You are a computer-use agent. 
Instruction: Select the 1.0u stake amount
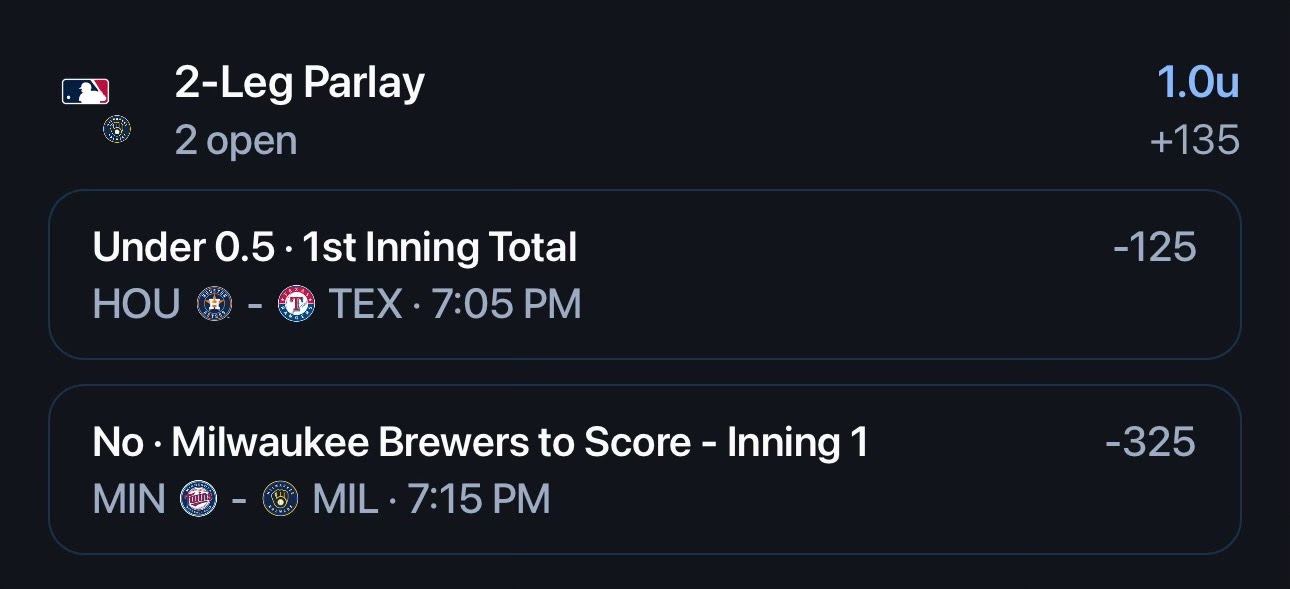pyautogui.click(x=1198, y=83)
